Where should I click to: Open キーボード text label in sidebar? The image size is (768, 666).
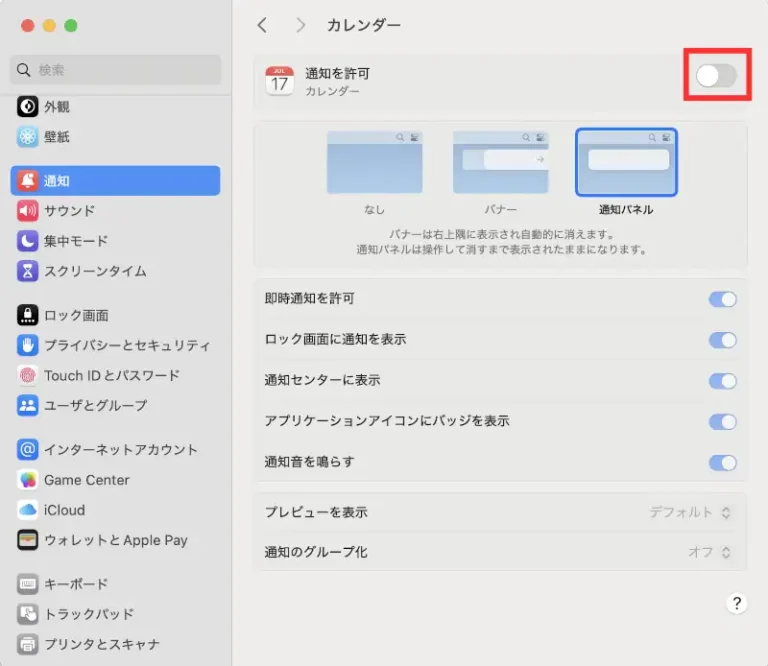tap(76, 584)
